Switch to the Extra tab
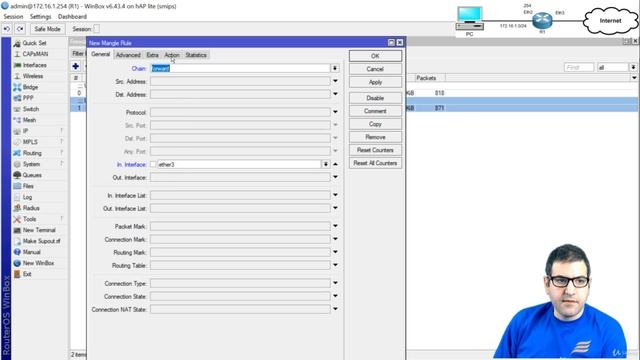 [x=152, y=55]
